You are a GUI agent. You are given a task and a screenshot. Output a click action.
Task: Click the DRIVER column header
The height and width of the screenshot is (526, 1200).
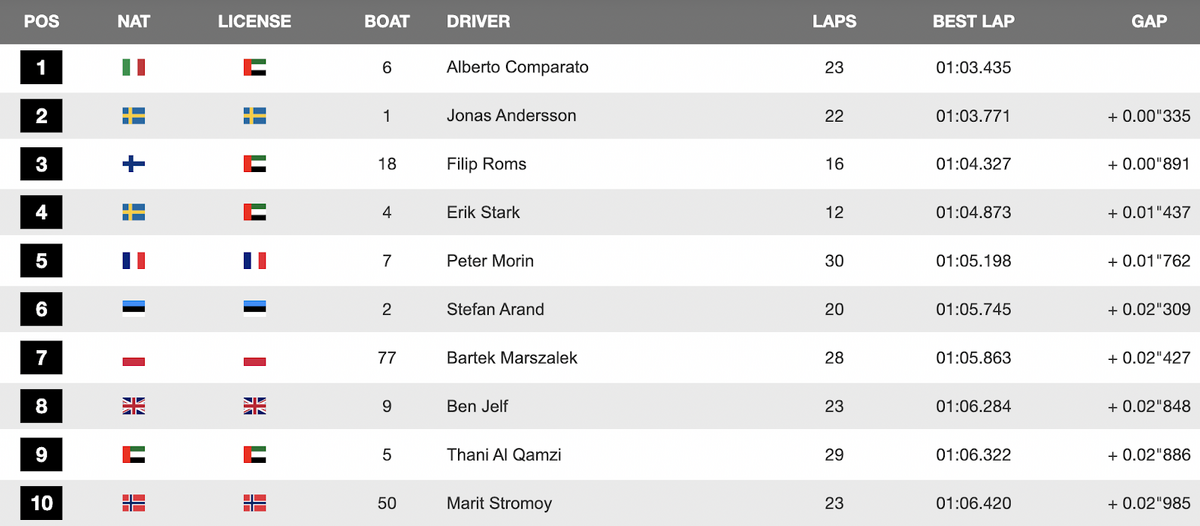[x=478, y=21]
